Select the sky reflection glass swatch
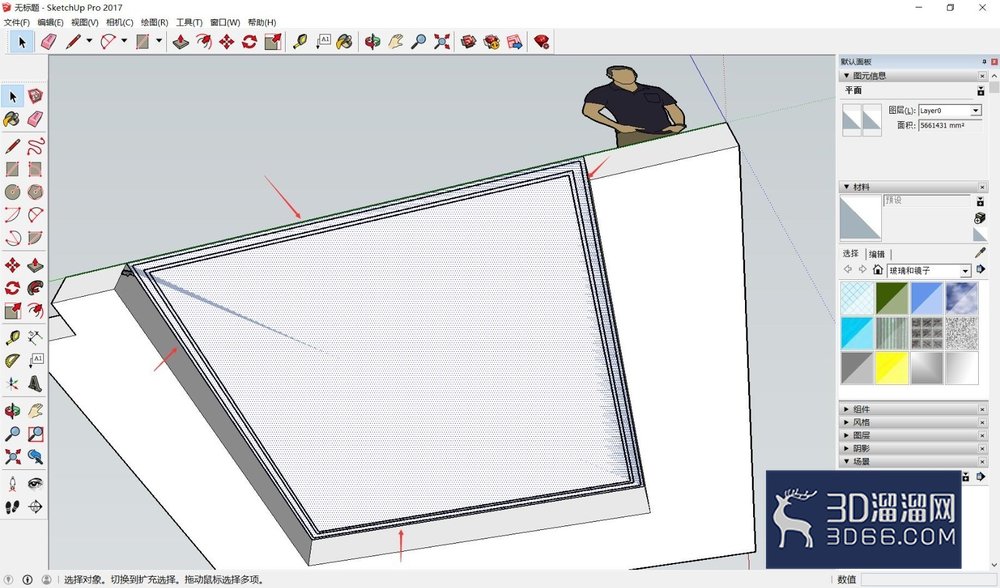Image resolution: width=1000 pixels, height=588 pixels. pyautogui.click(x=961, y=298)
